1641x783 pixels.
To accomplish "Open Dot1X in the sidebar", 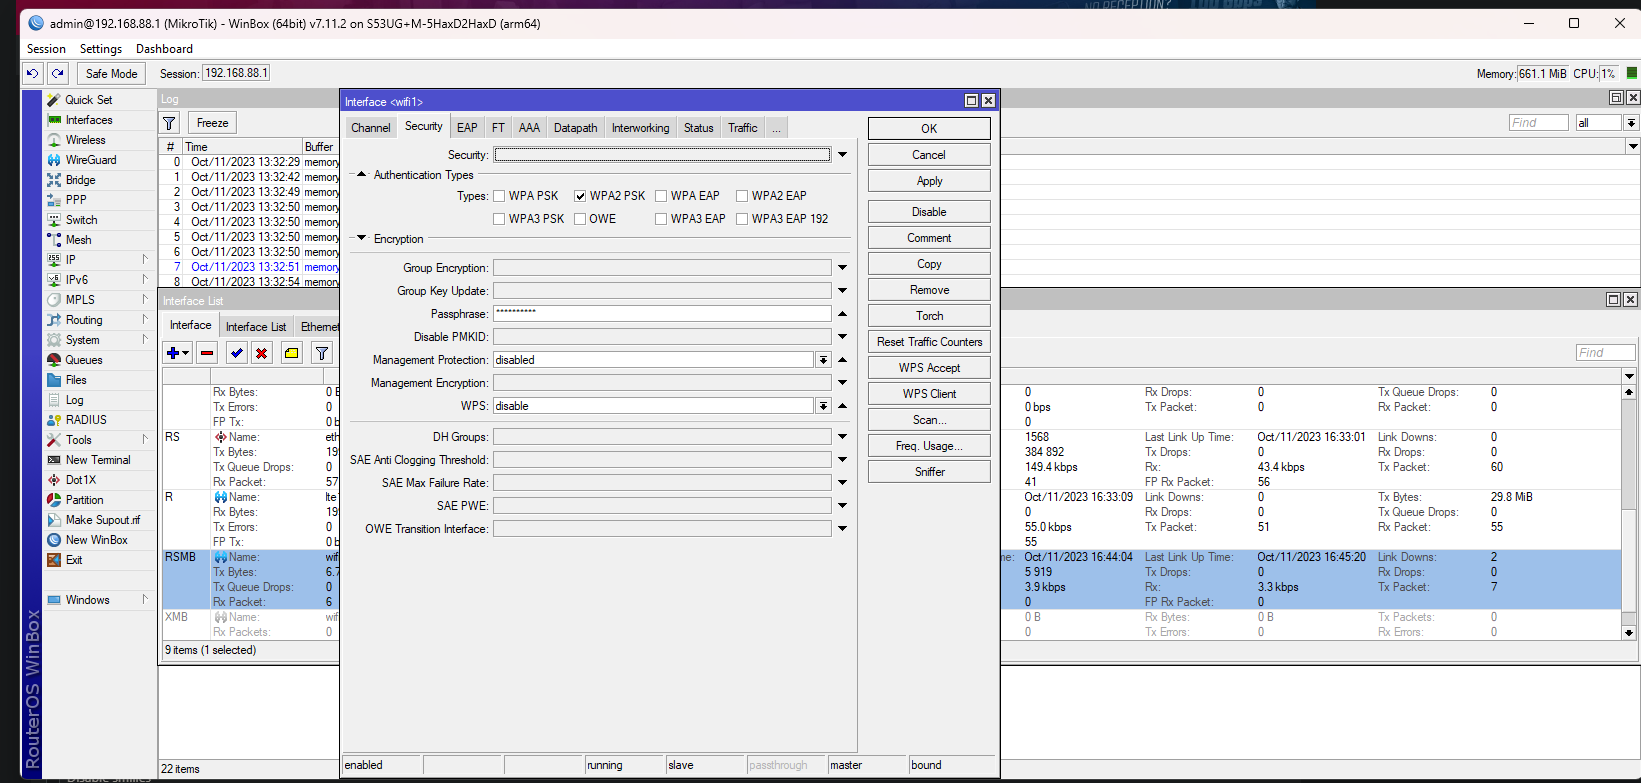I will 80,480.
